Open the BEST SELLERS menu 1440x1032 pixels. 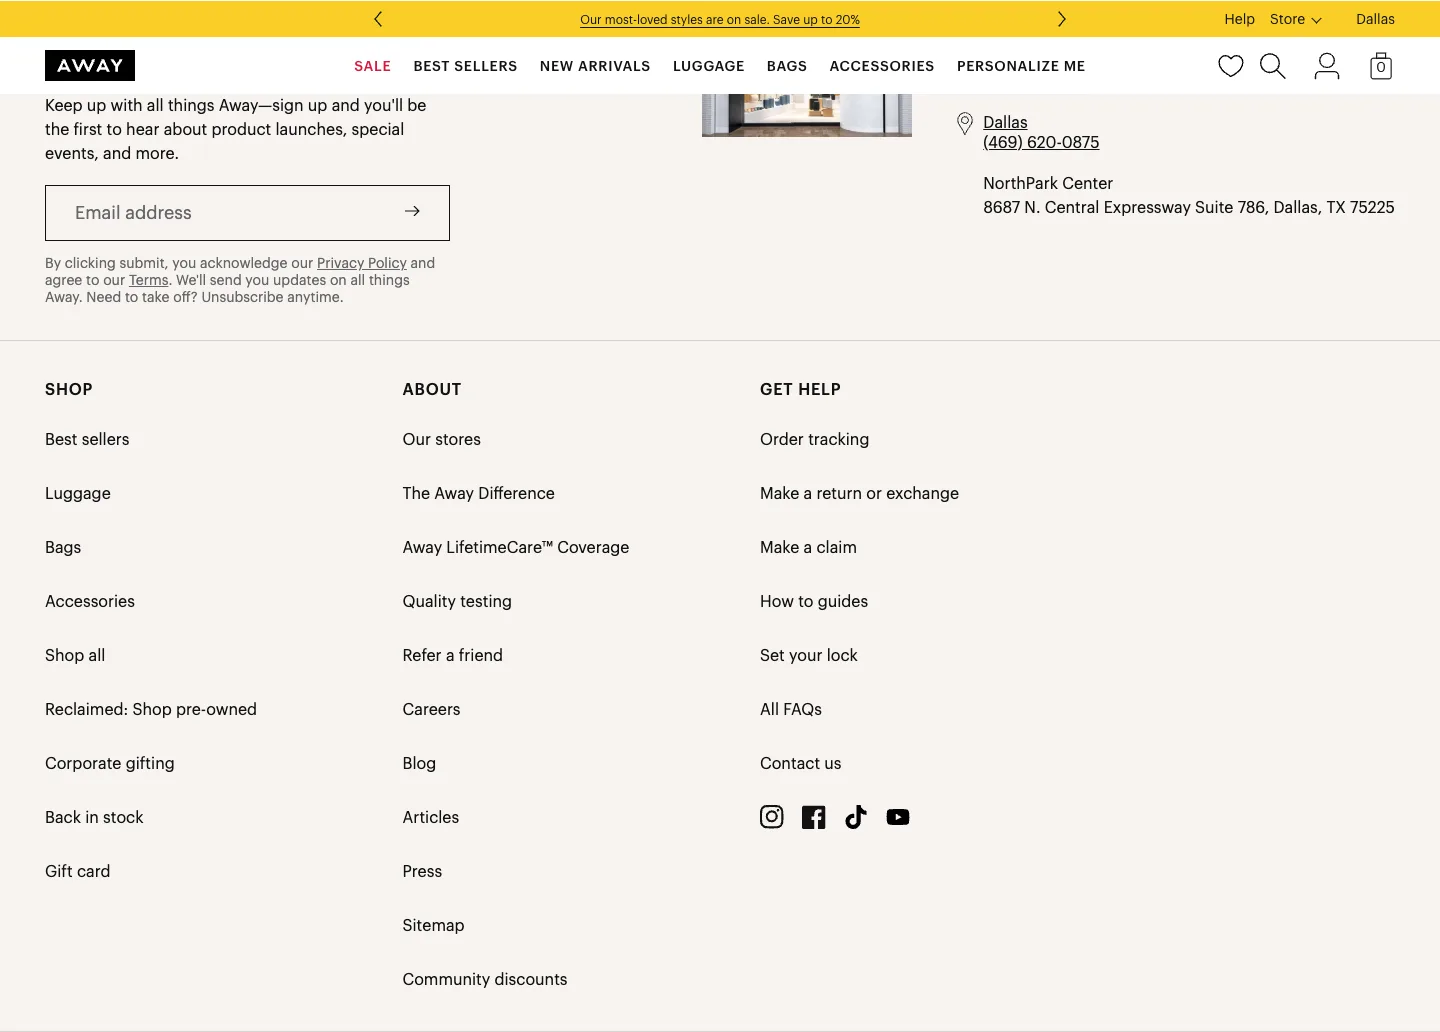pos(465,66)
